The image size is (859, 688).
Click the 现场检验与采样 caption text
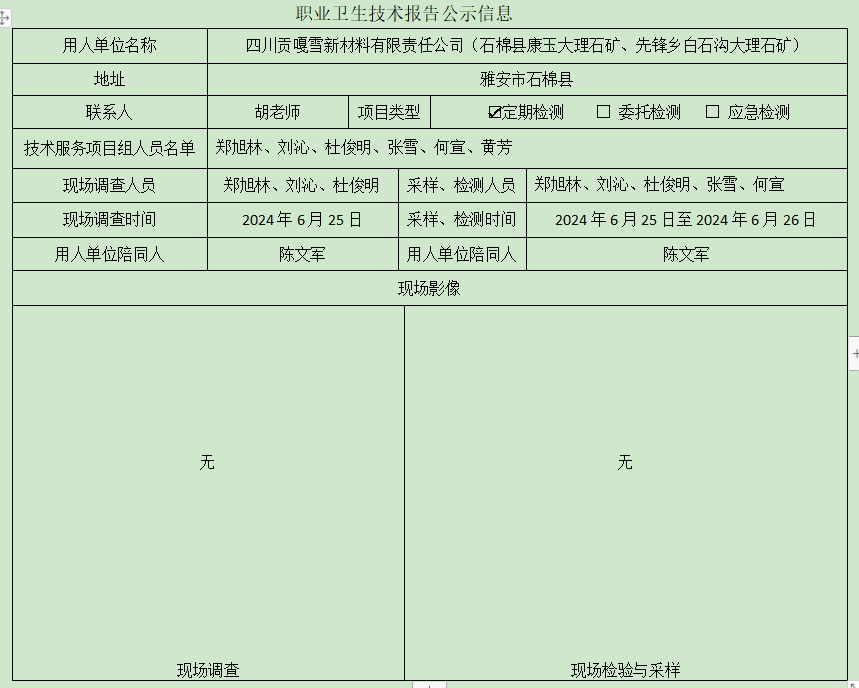click(x=625, y=670)
